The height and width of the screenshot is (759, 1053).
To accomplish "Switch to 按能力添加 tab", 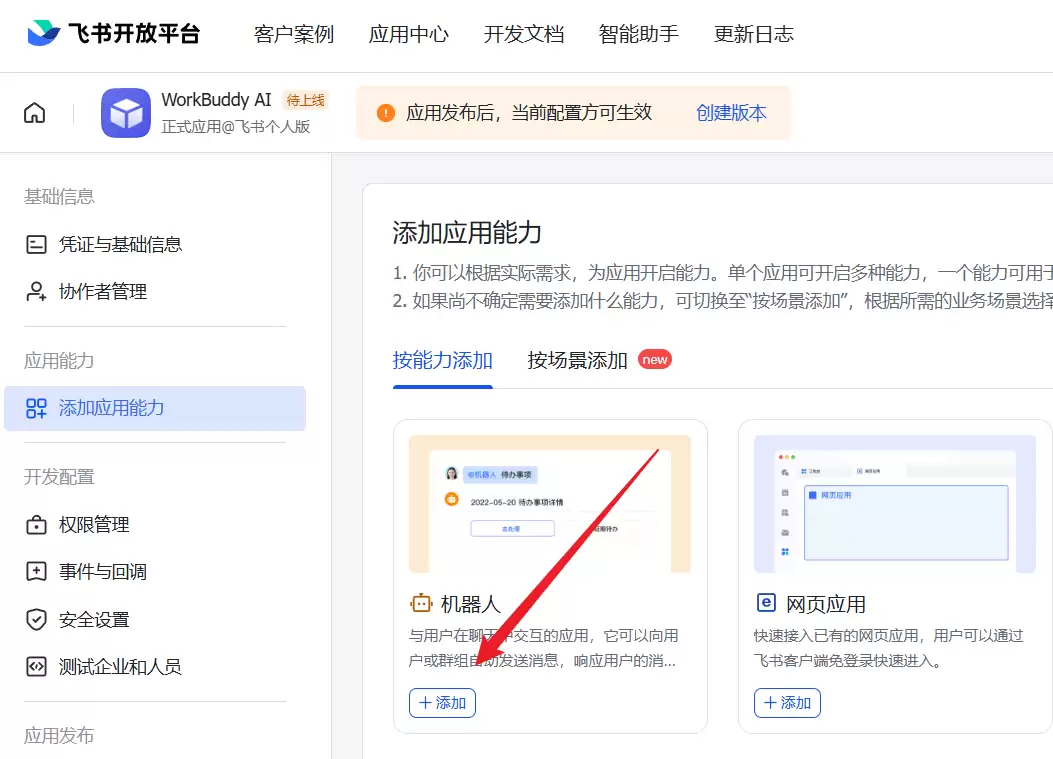I will 443,361.
